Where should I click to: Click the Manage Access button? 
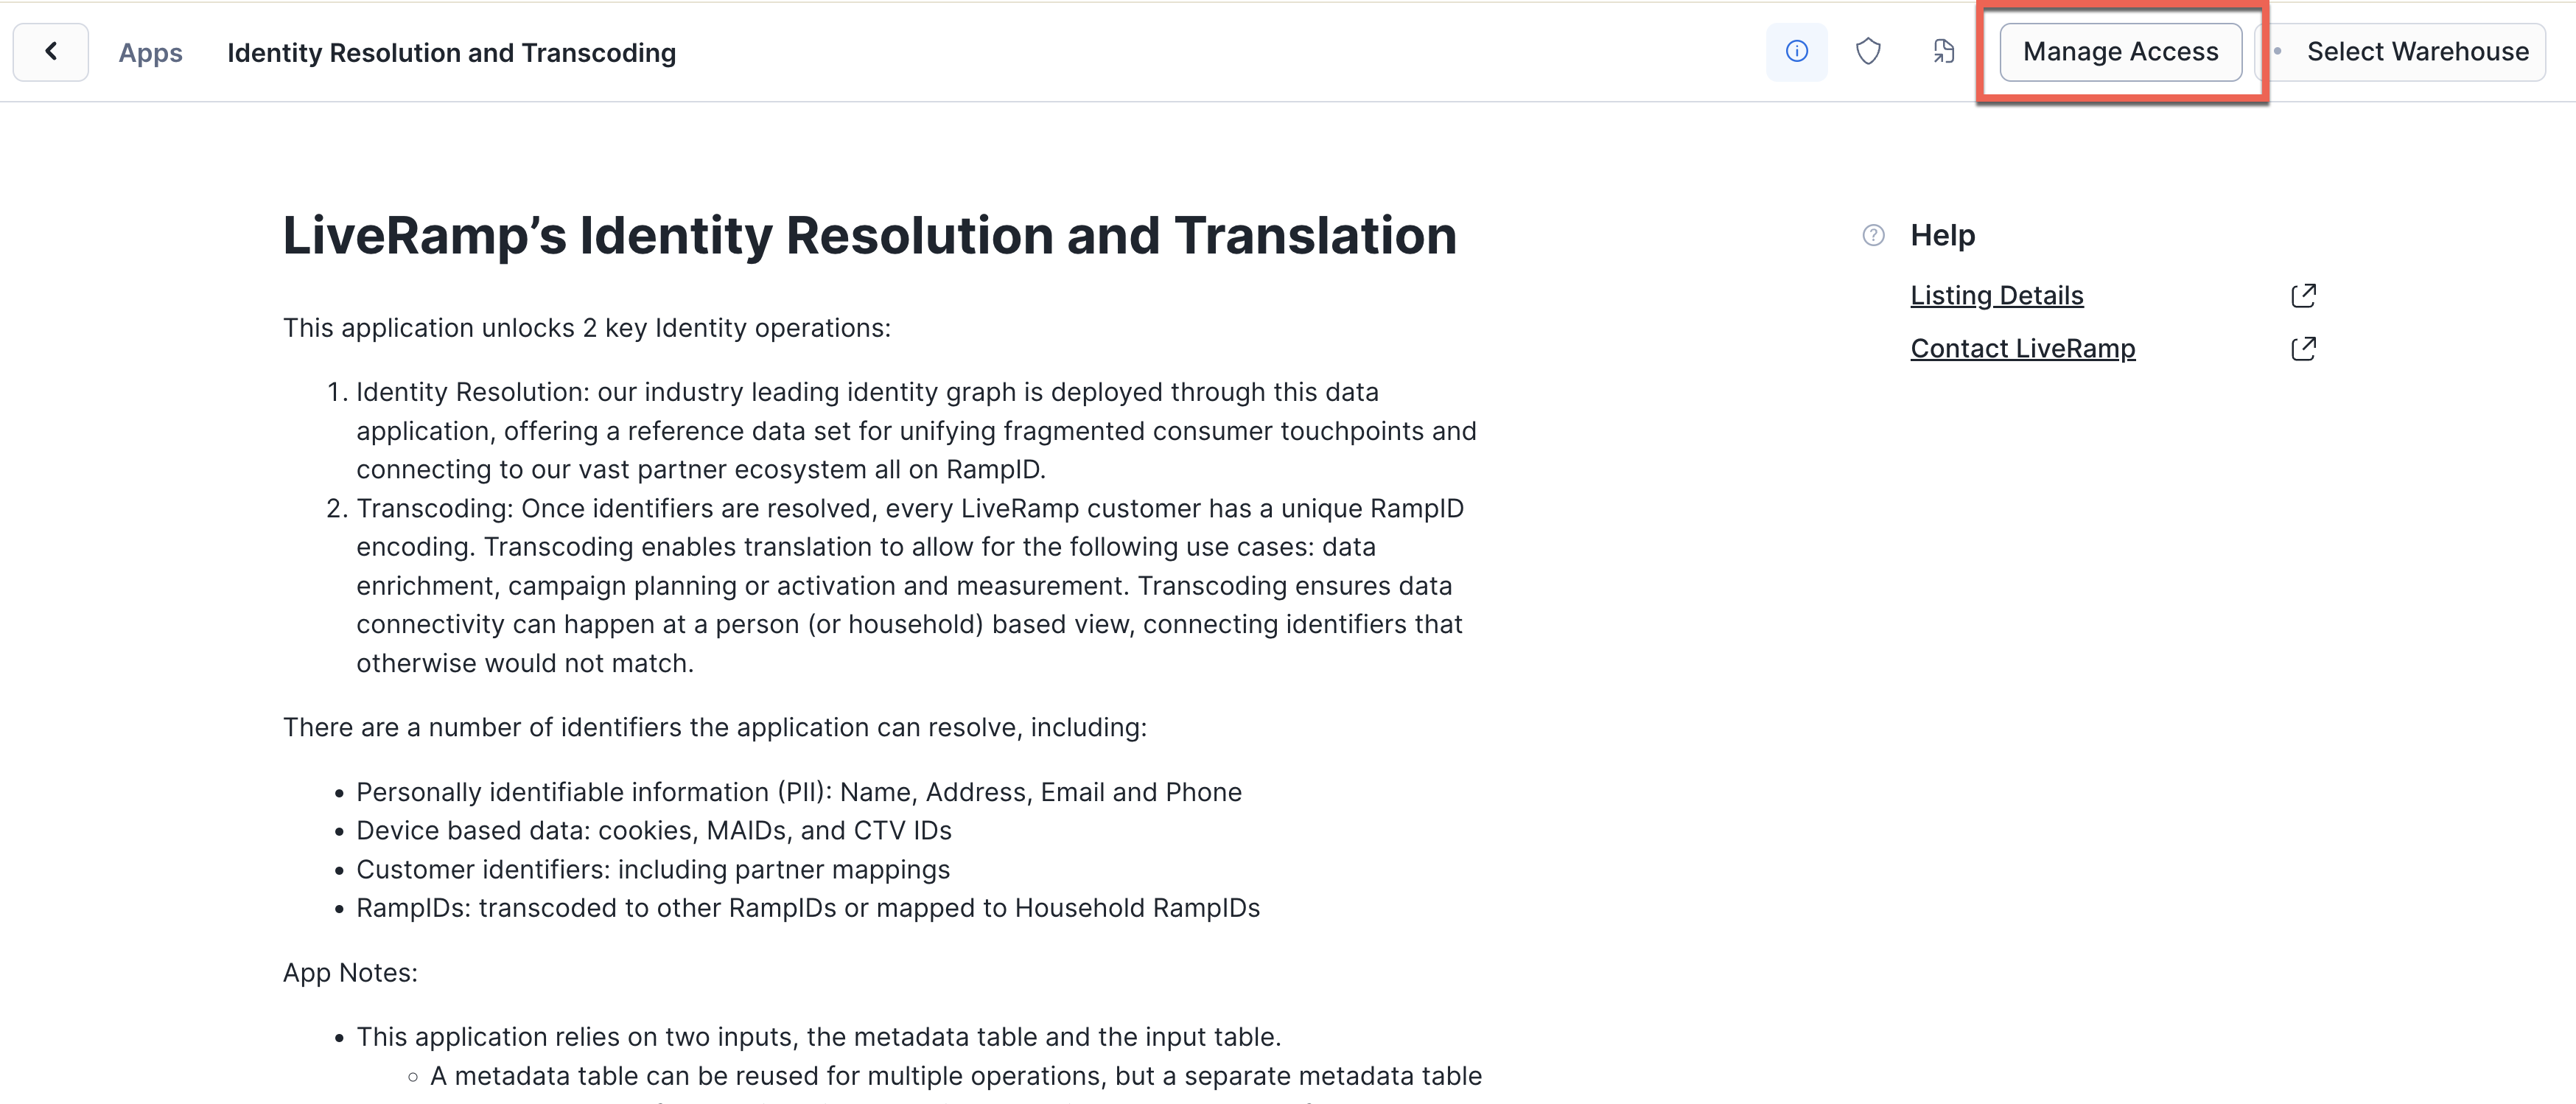[x=2121, y=51]
